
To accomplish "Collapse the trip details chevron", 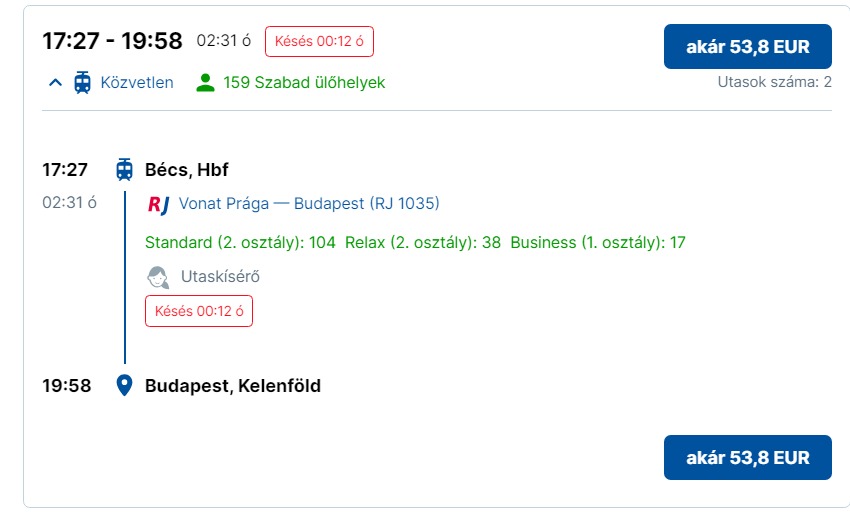I will pyautogui.click(x=55, y=82).
